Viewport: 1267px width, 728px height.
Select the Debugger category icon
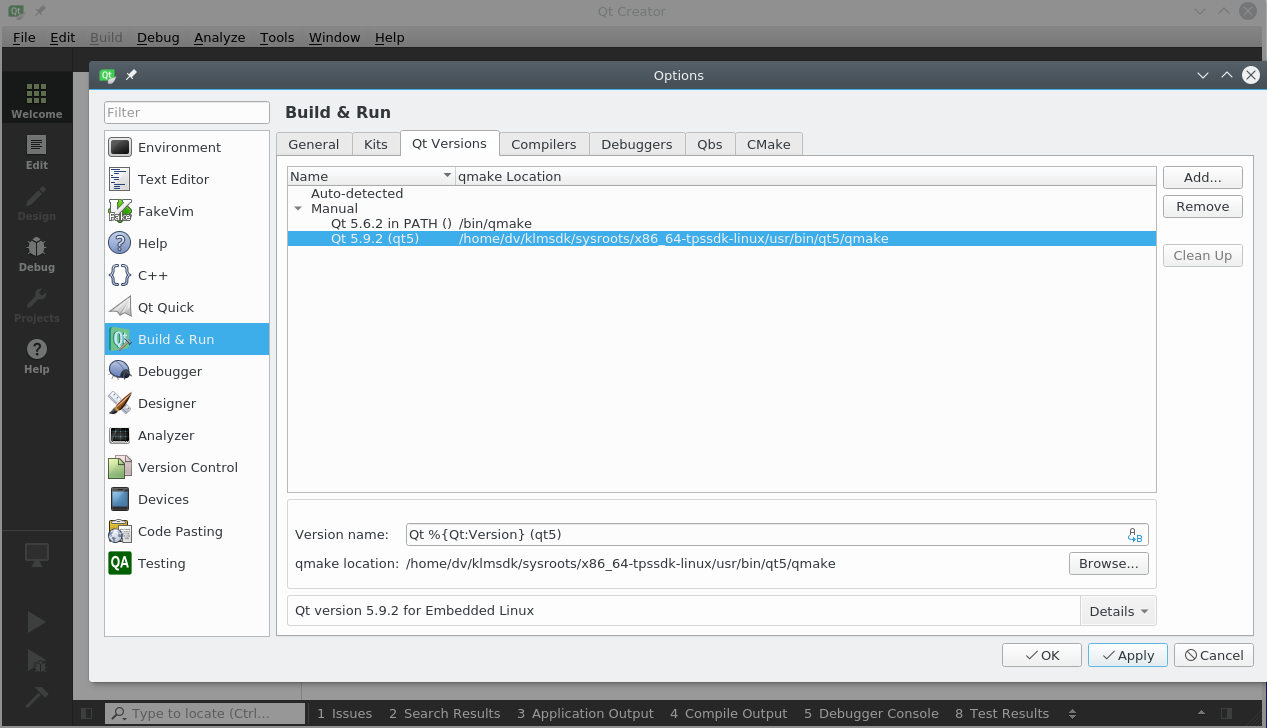point(120,371)
